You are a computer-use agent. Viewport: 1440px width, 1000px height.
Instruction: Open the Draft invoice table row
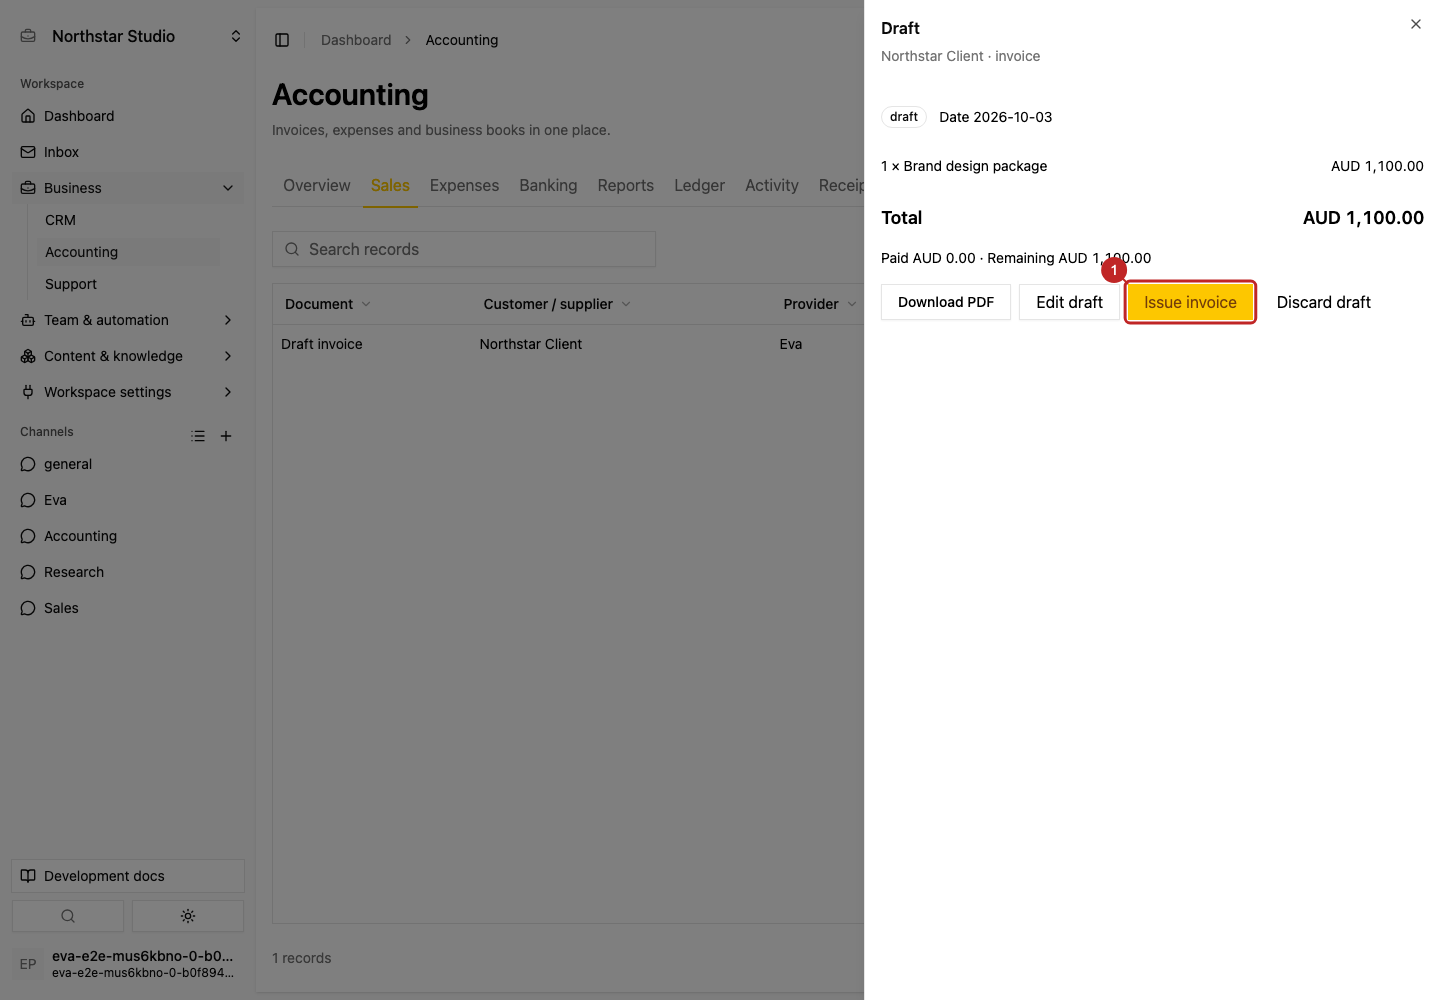coord(568,344)
